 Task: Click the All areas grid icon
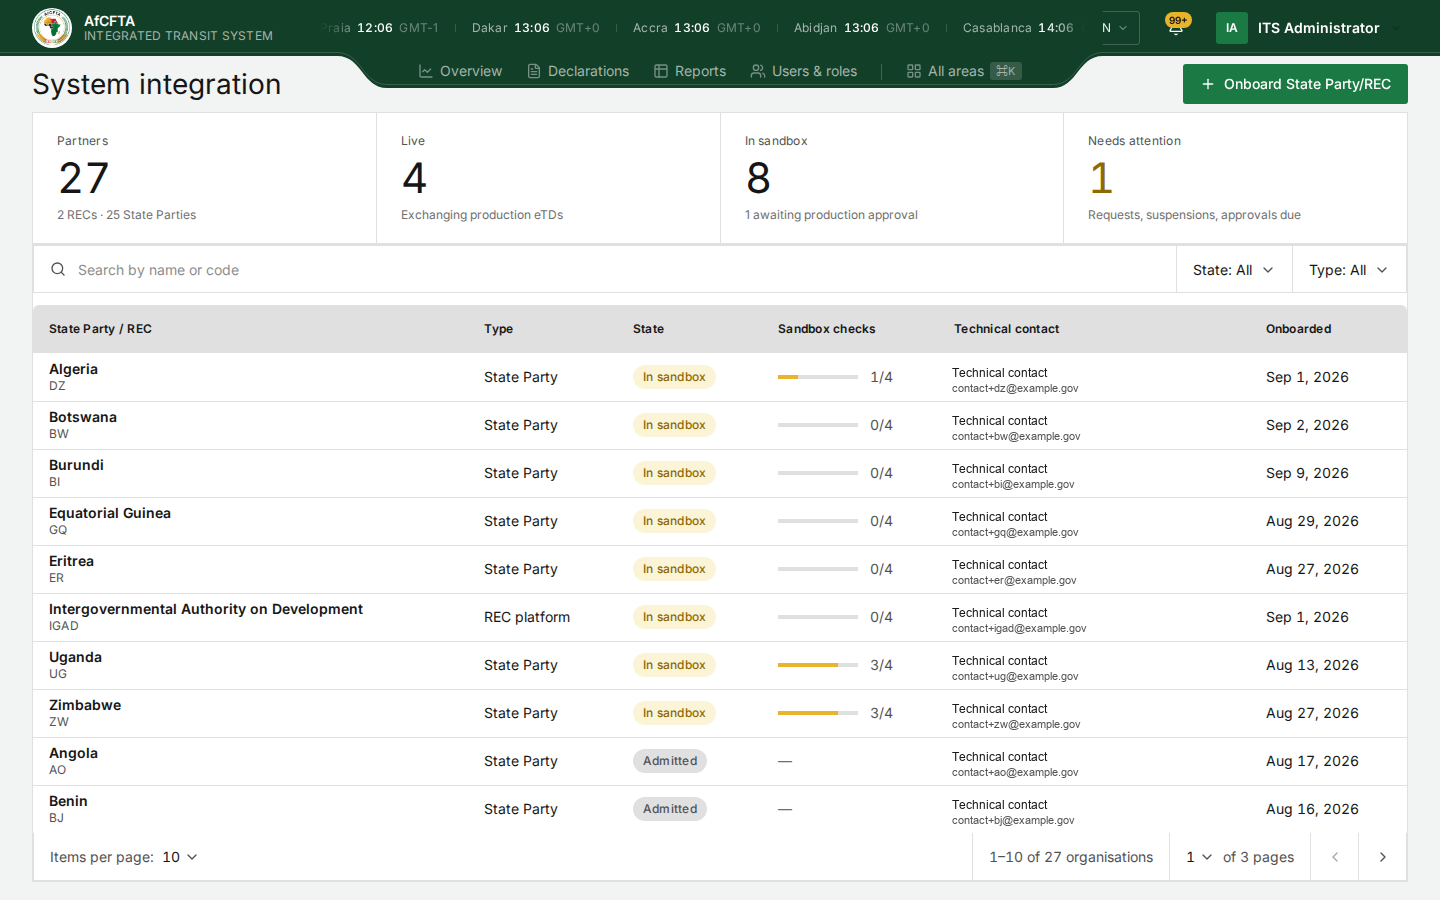coord(914,71)
